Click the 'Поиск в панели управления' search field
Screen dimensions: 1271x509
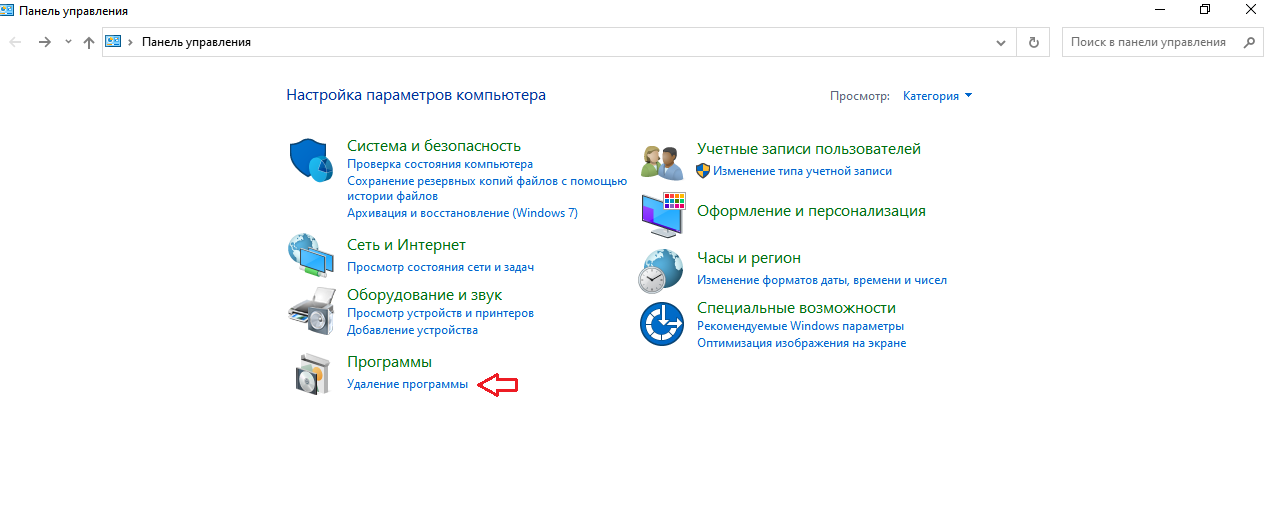pyautogui.click(x=1148, y=42)
